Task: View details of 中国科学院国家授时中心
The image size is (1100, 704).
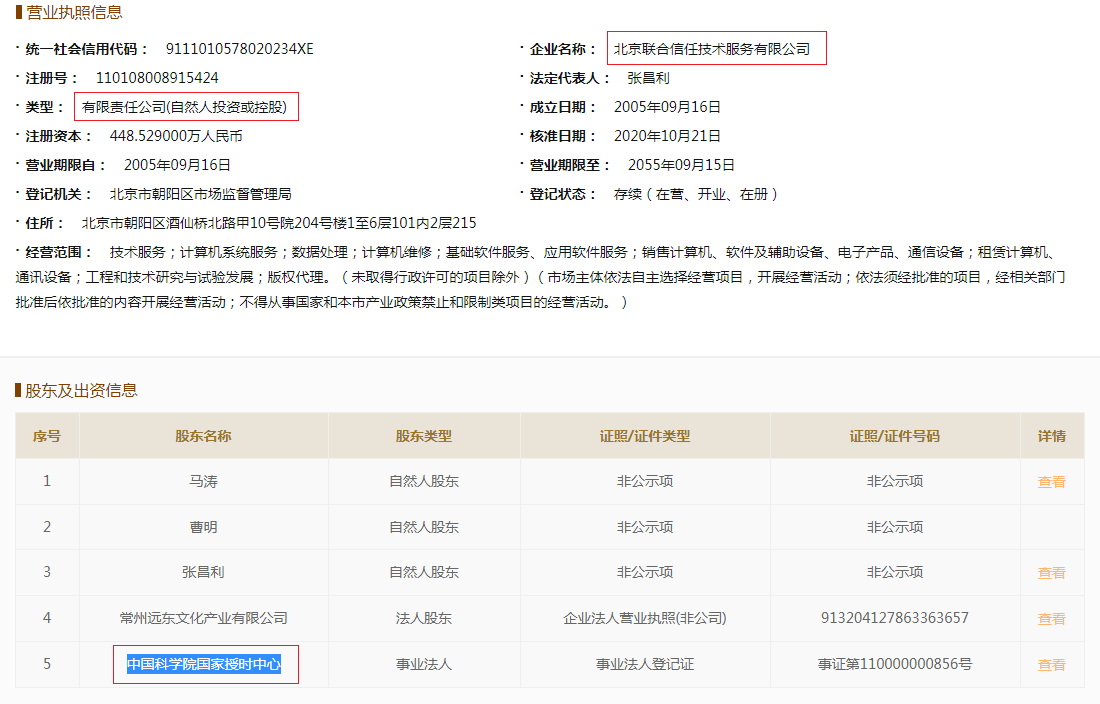Action: tap(1051, 665)
